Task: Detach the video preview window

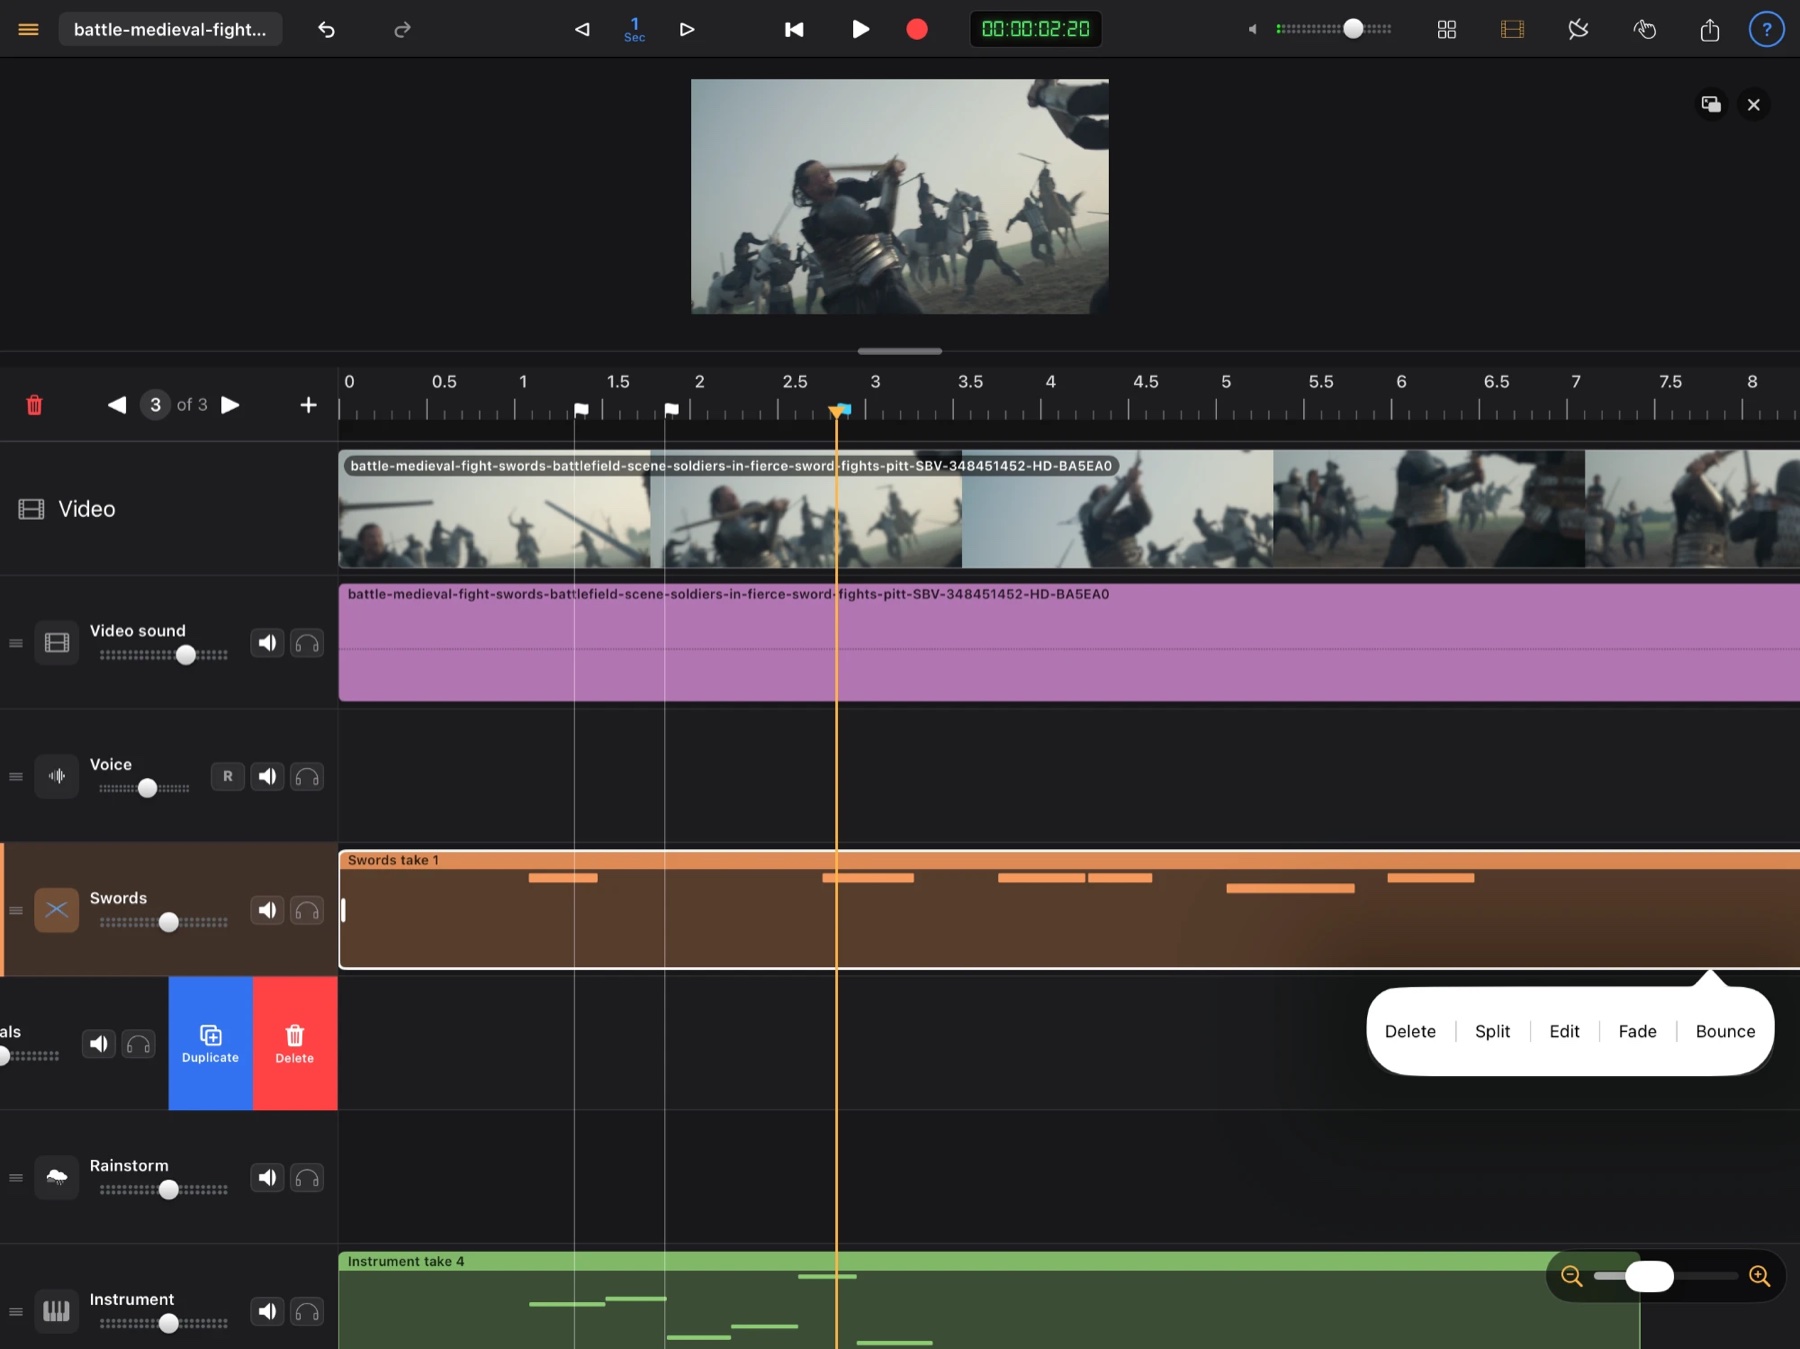Action: (1711, 104)
